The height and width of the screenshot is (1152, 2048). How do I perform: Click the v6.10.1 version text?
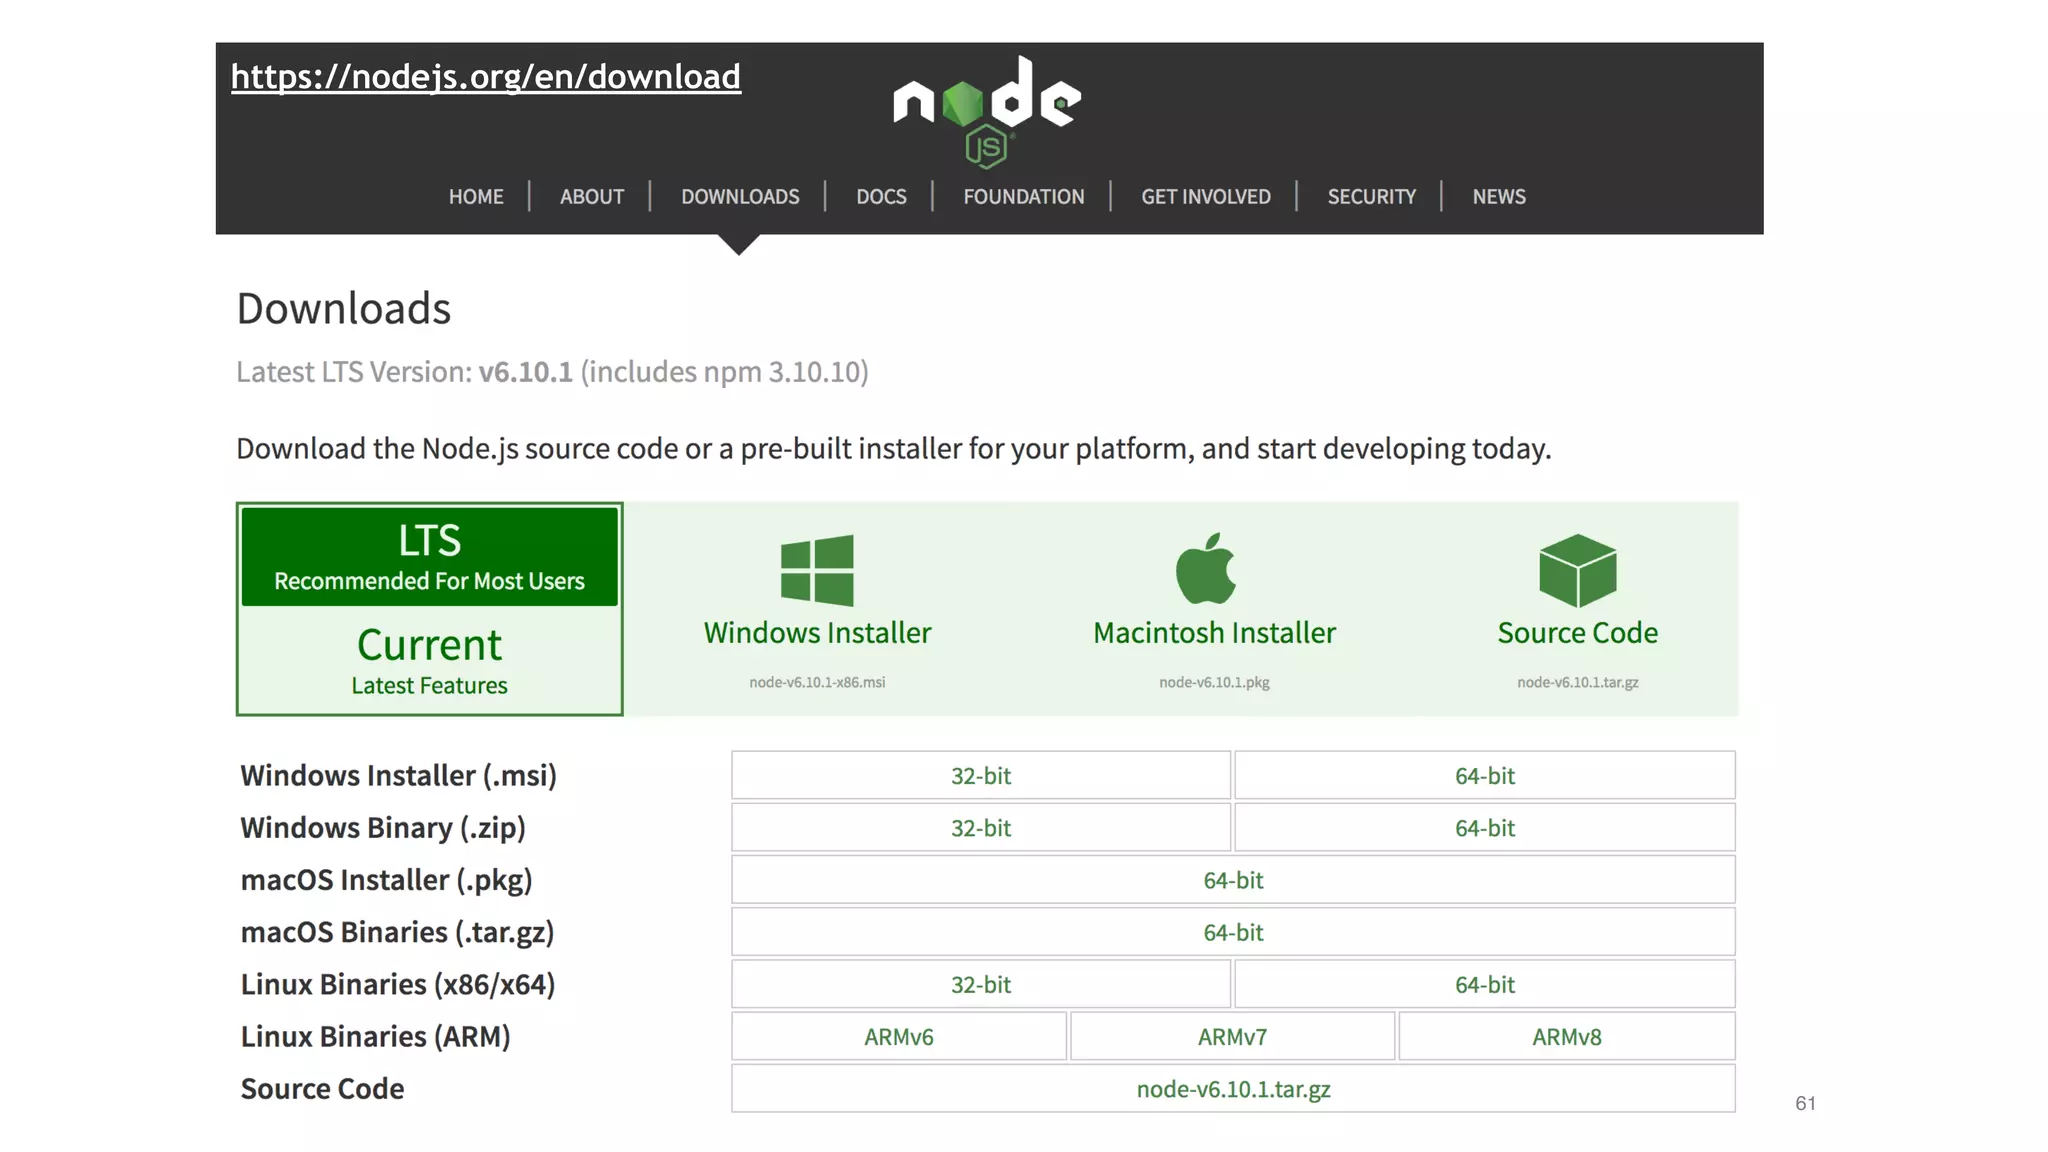pos(525,372)
